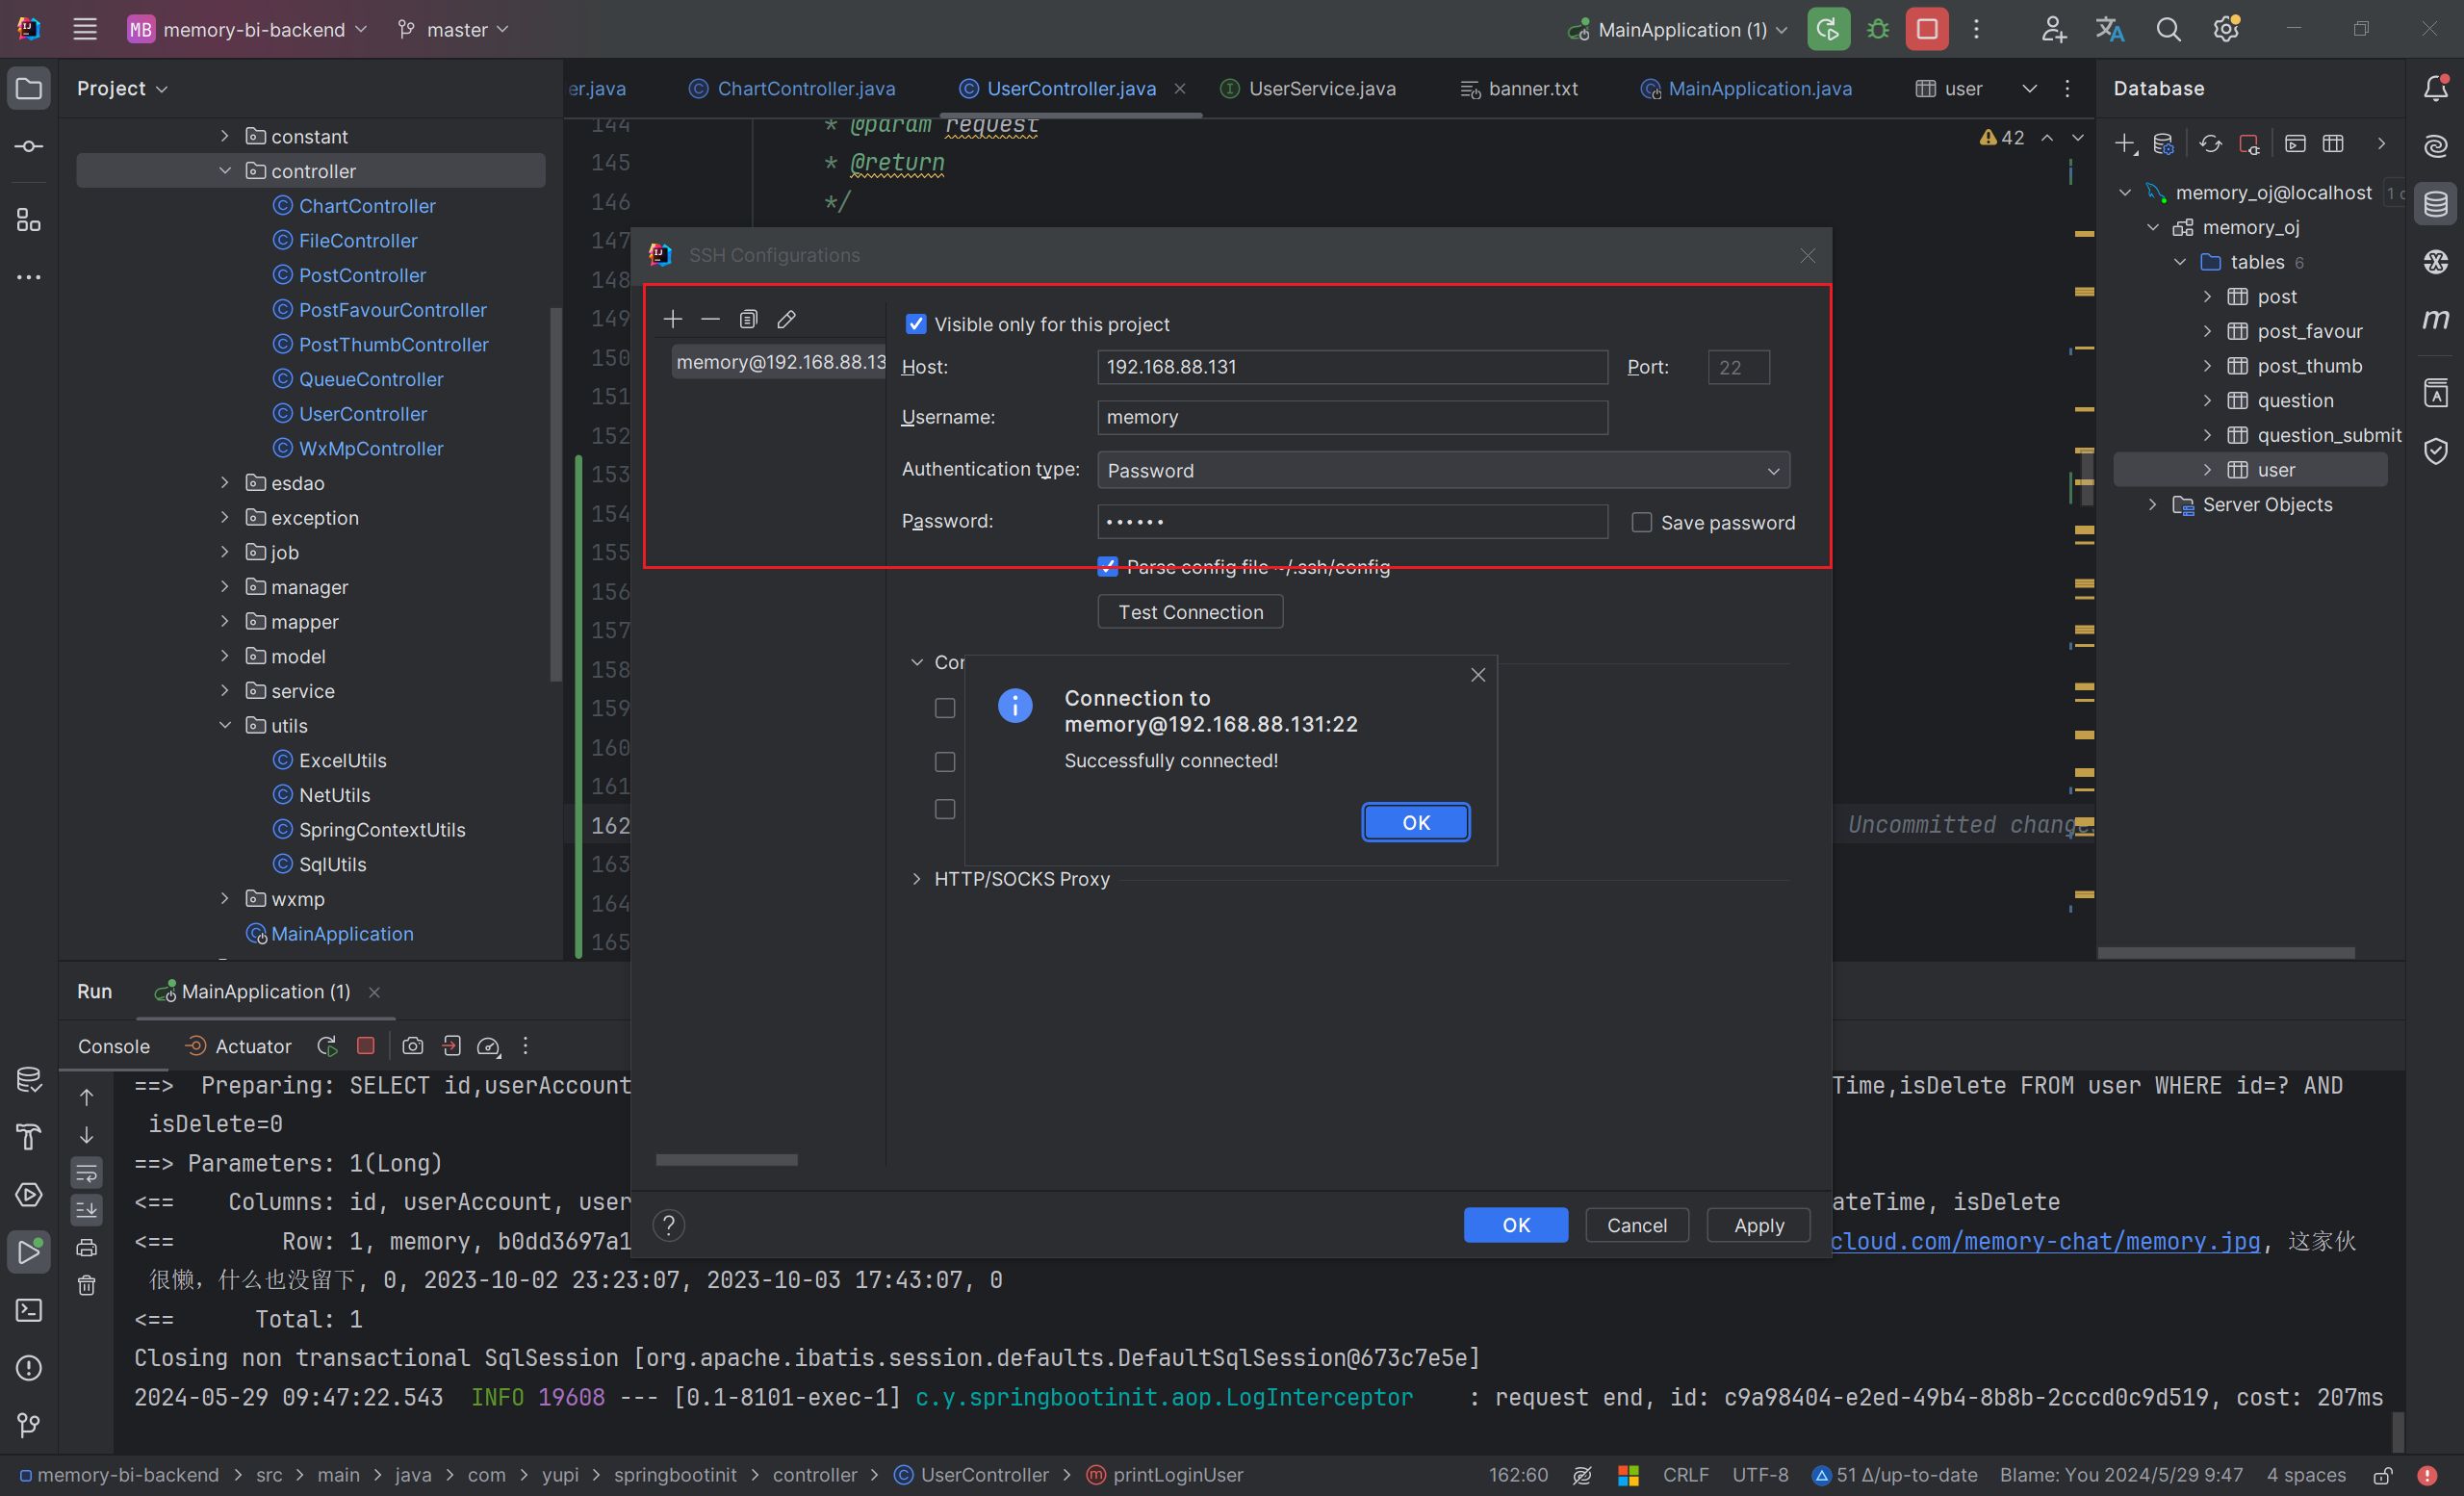Enable Save password checkbox
Screen dimensions: 2464x1496
tap(1641, 522)
